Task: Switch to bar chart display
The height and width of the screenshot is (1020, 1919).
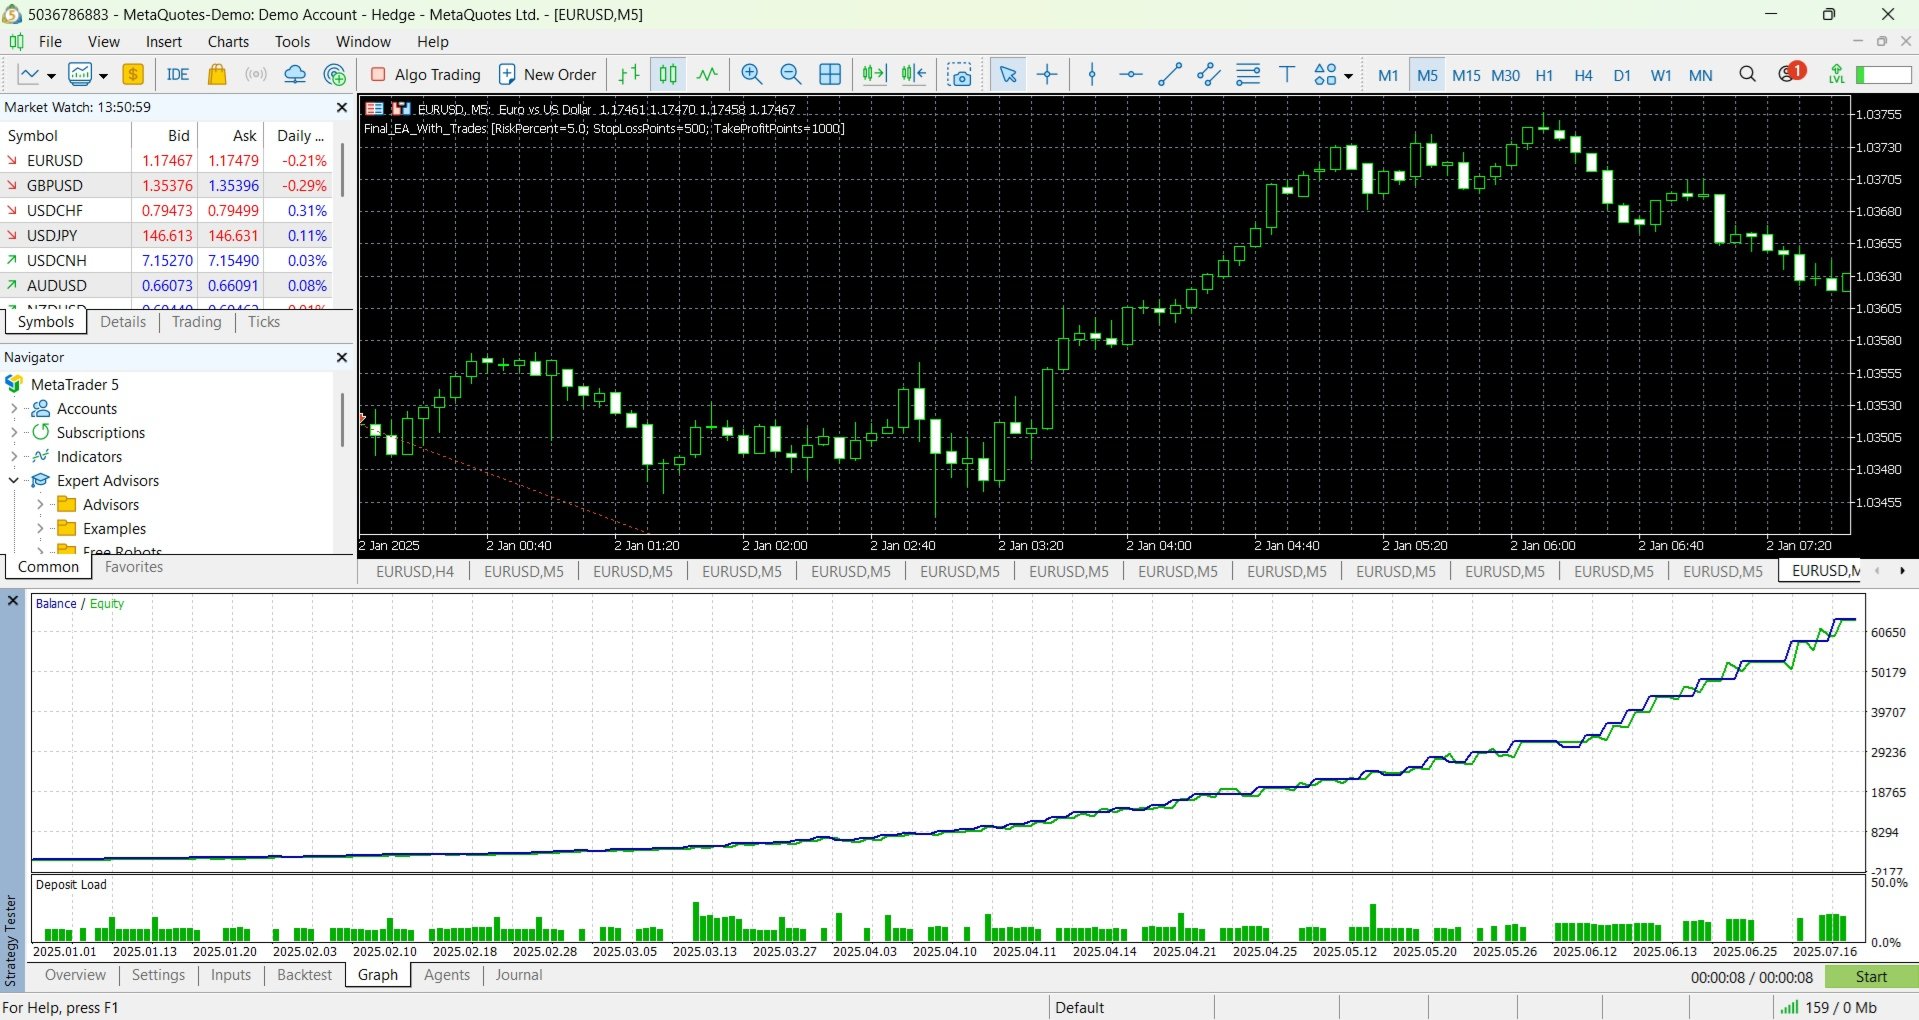Action: tap(629, 75)
